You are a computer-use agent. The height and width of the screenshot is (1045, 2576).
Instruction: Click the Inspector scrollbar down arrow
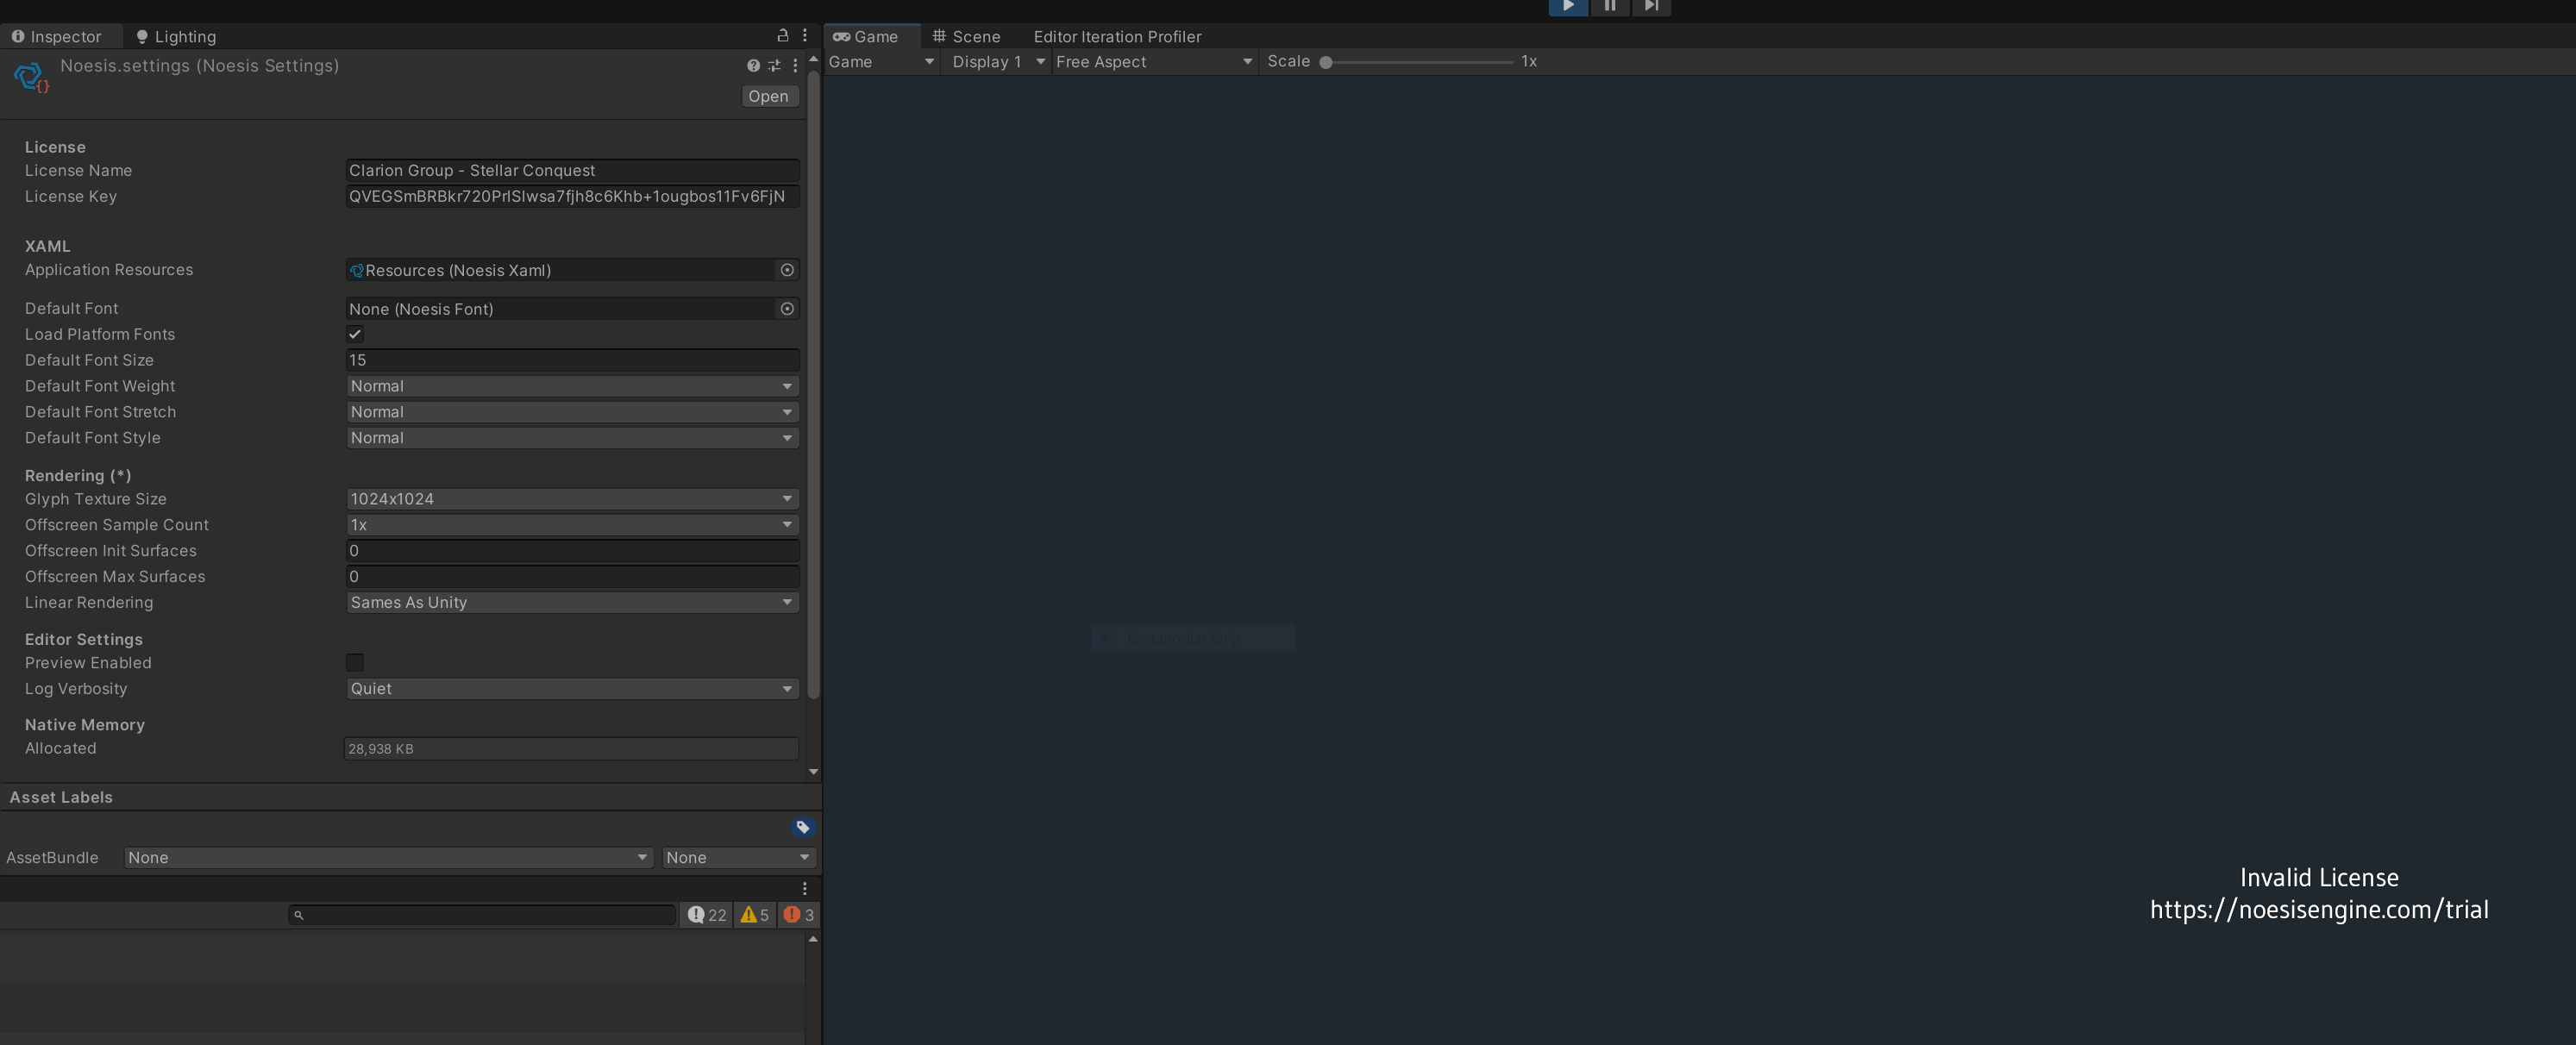pyautogui.click(x=814, y=772)
